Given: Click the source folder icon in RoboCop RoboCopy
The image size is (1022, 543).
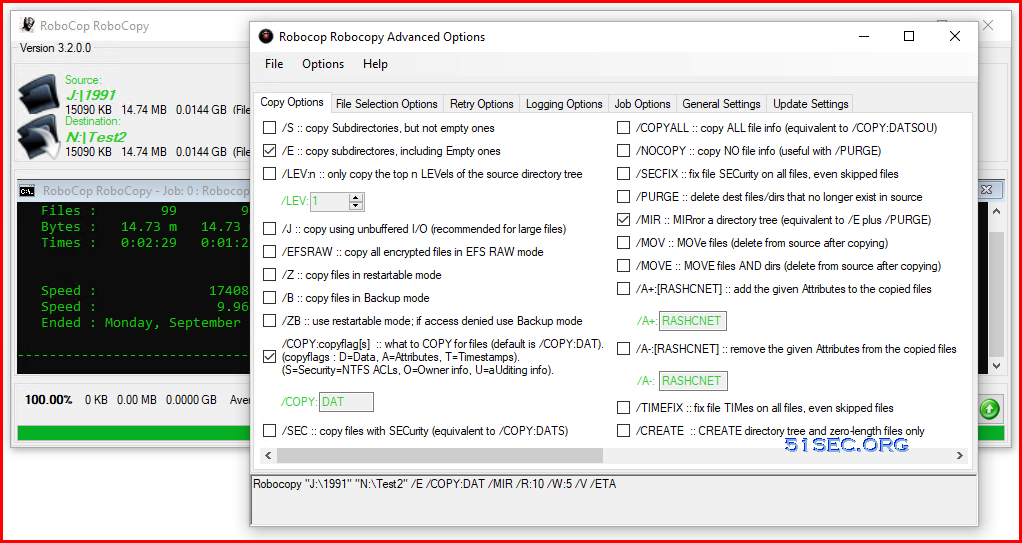Looking at the screenshot, I should click(39, 96).
